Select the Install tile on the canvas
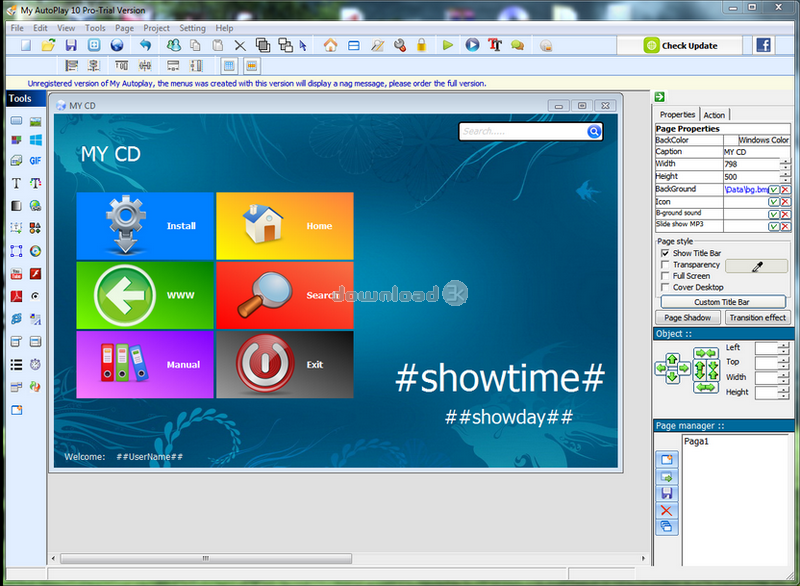This screenshot has height=586, width=800. (145, 226)
